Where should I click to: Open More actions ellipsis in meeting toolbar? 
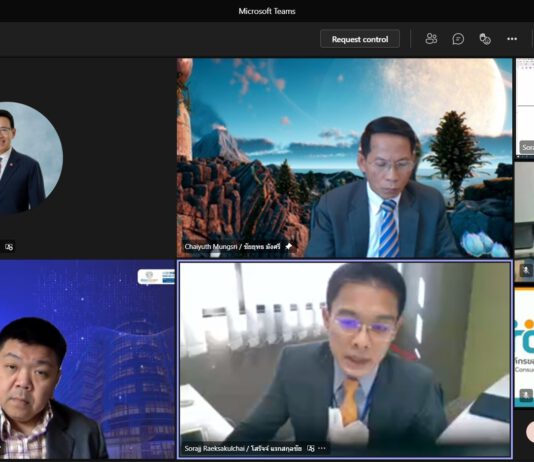[x=512, y=39]
